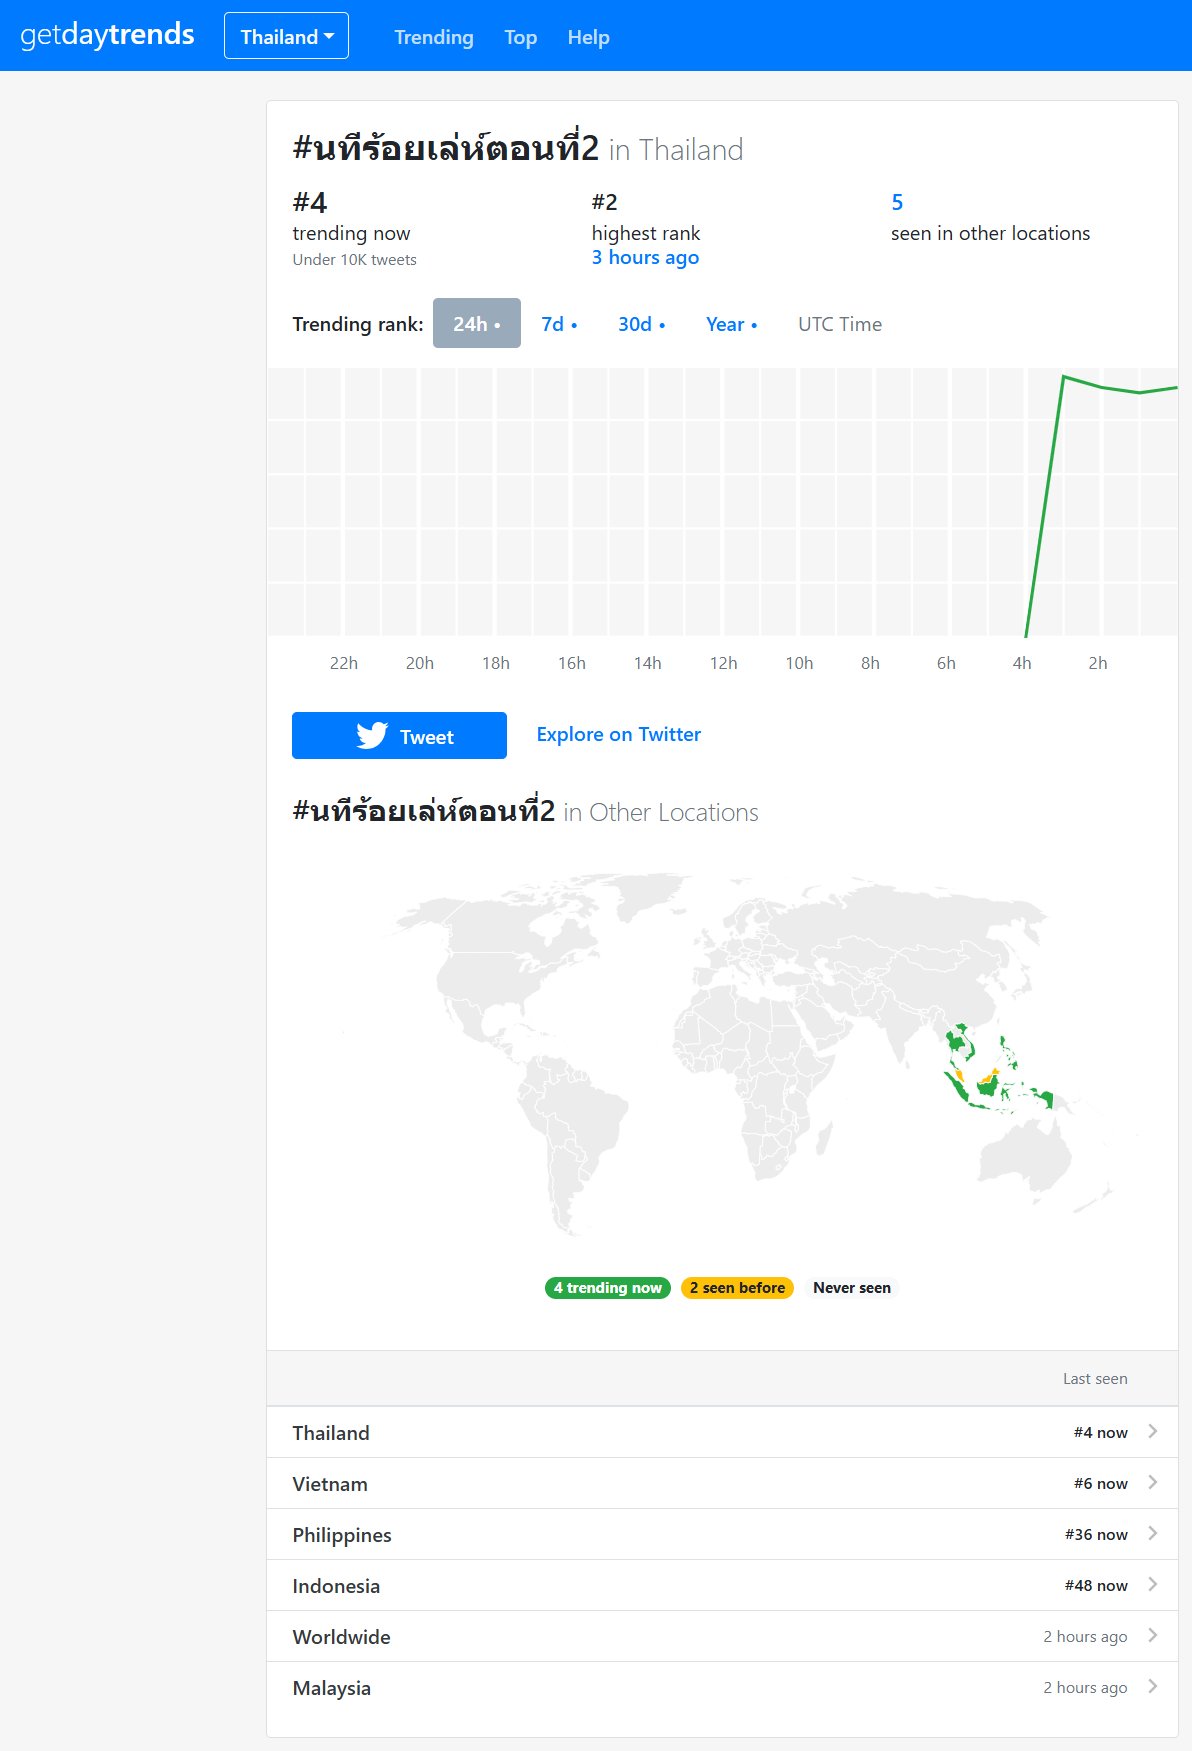Open Philippines row chevron arrow

pos(1153,1534)
